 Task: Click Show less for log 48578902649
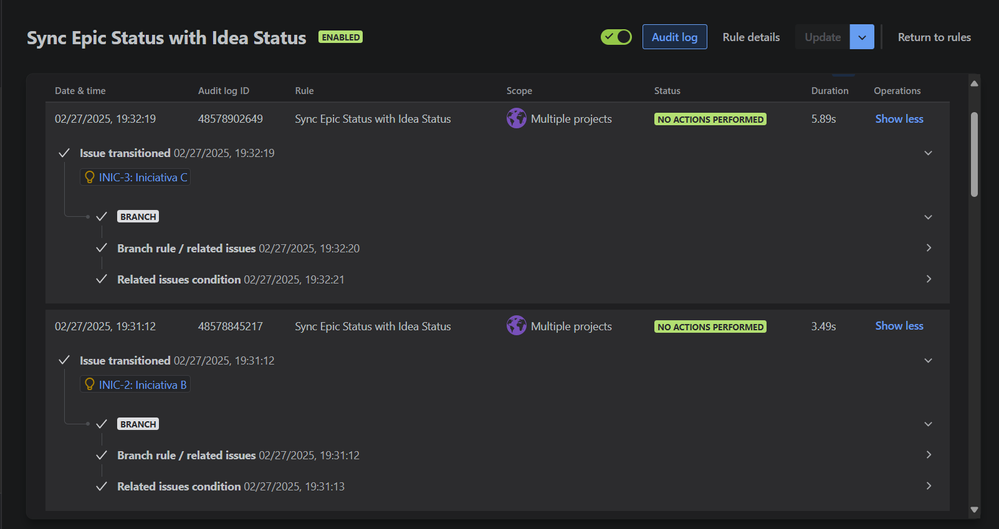(899, 119)
